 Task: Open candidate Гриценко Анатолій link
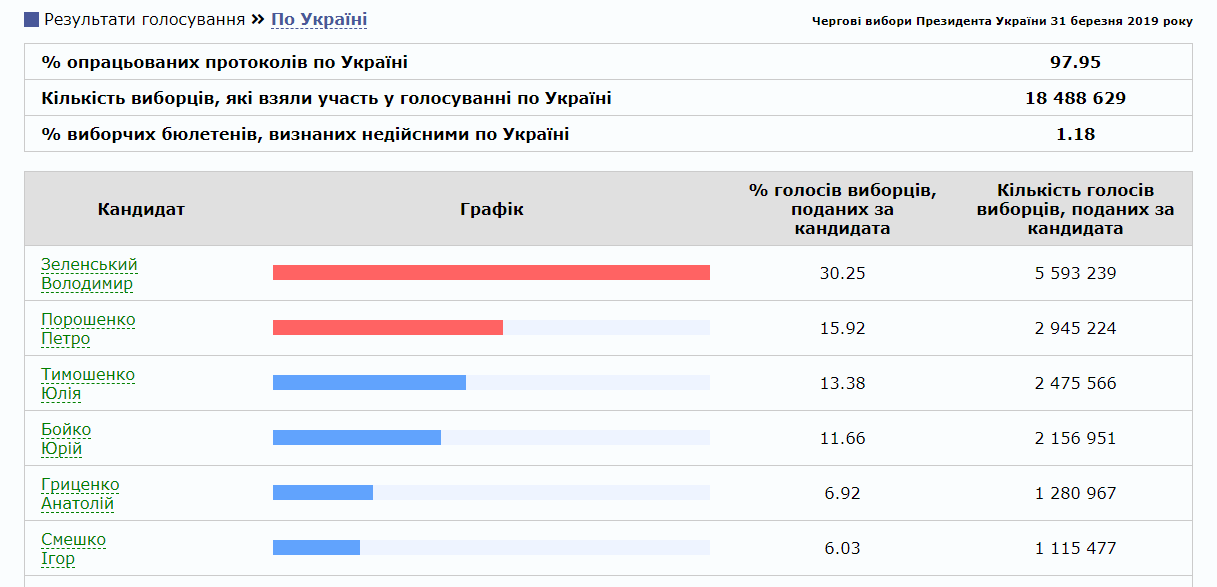pyautogui.click(x=80, y=493)
